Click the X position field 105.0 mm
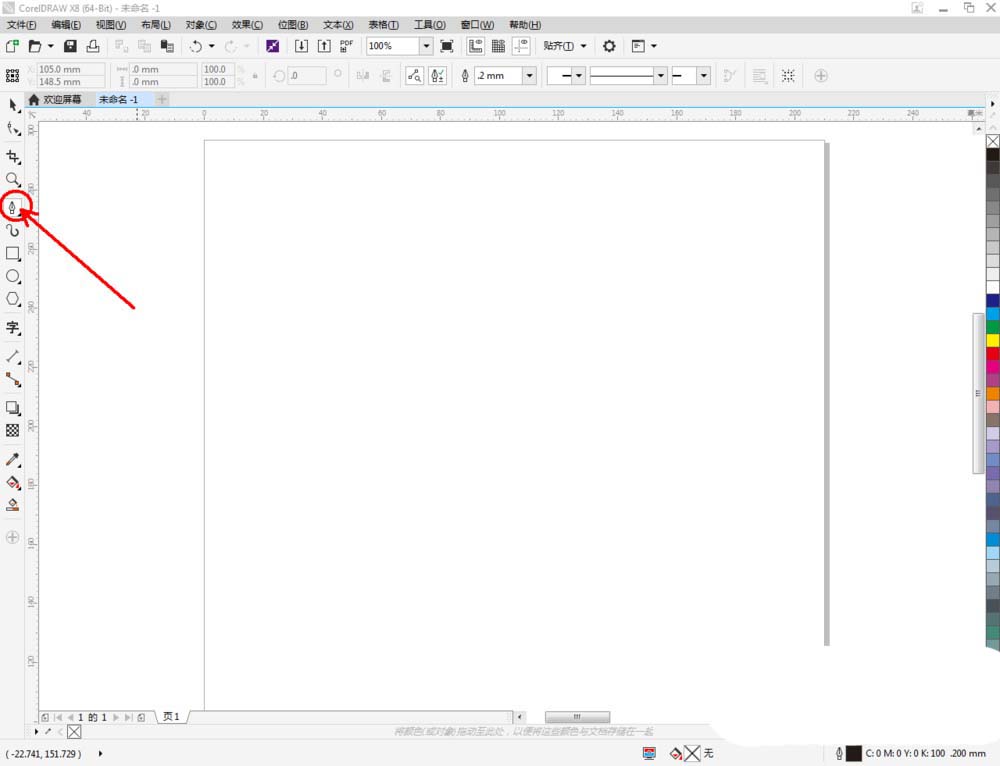This screenshot has width=1000, height=766. click(x=71, y=69)
